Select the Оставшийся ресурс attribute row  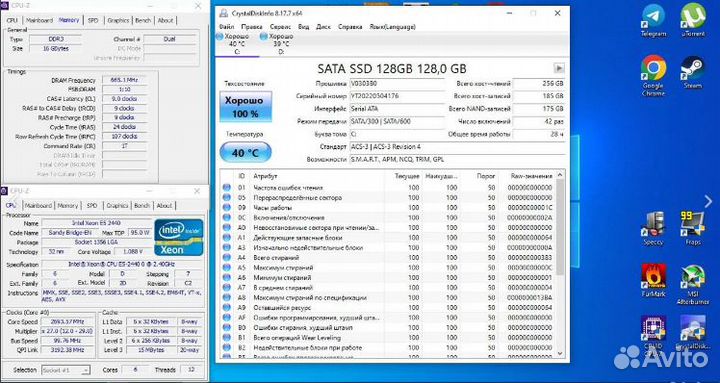pos(388,308)
